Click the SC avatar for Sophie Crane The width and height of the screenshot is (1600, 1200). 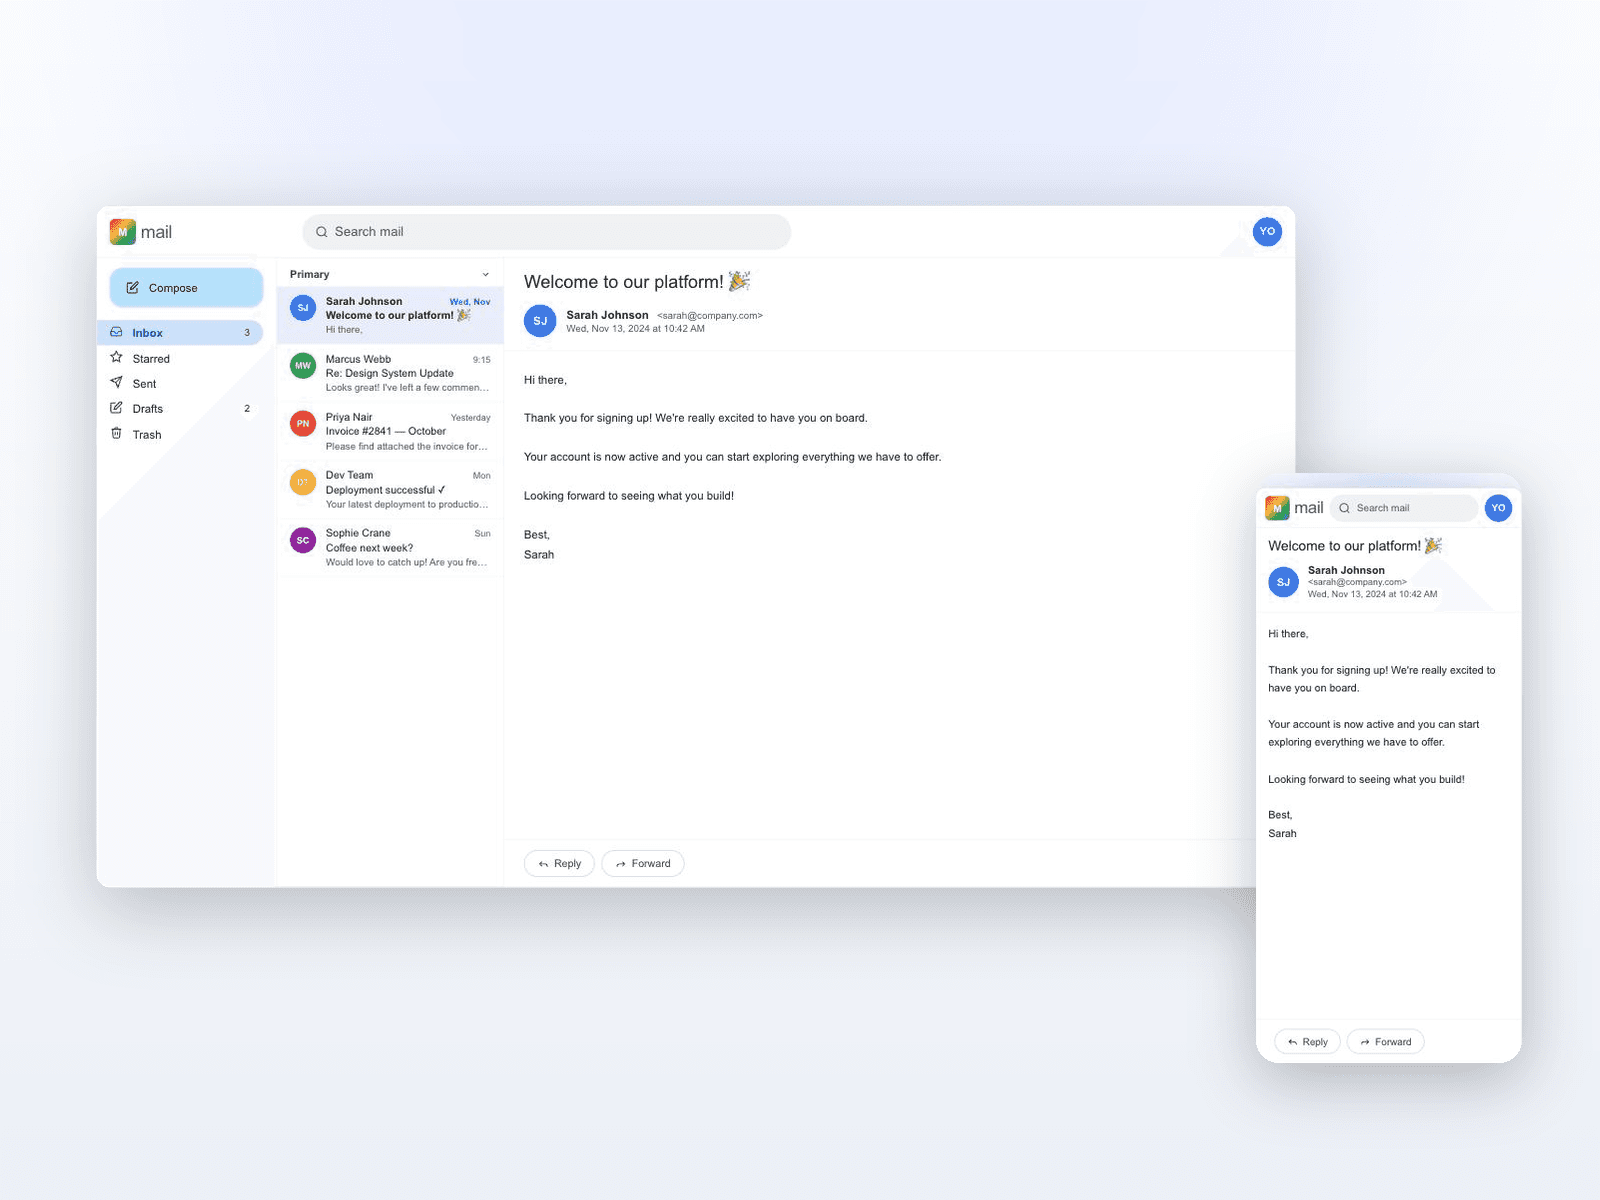303,540
